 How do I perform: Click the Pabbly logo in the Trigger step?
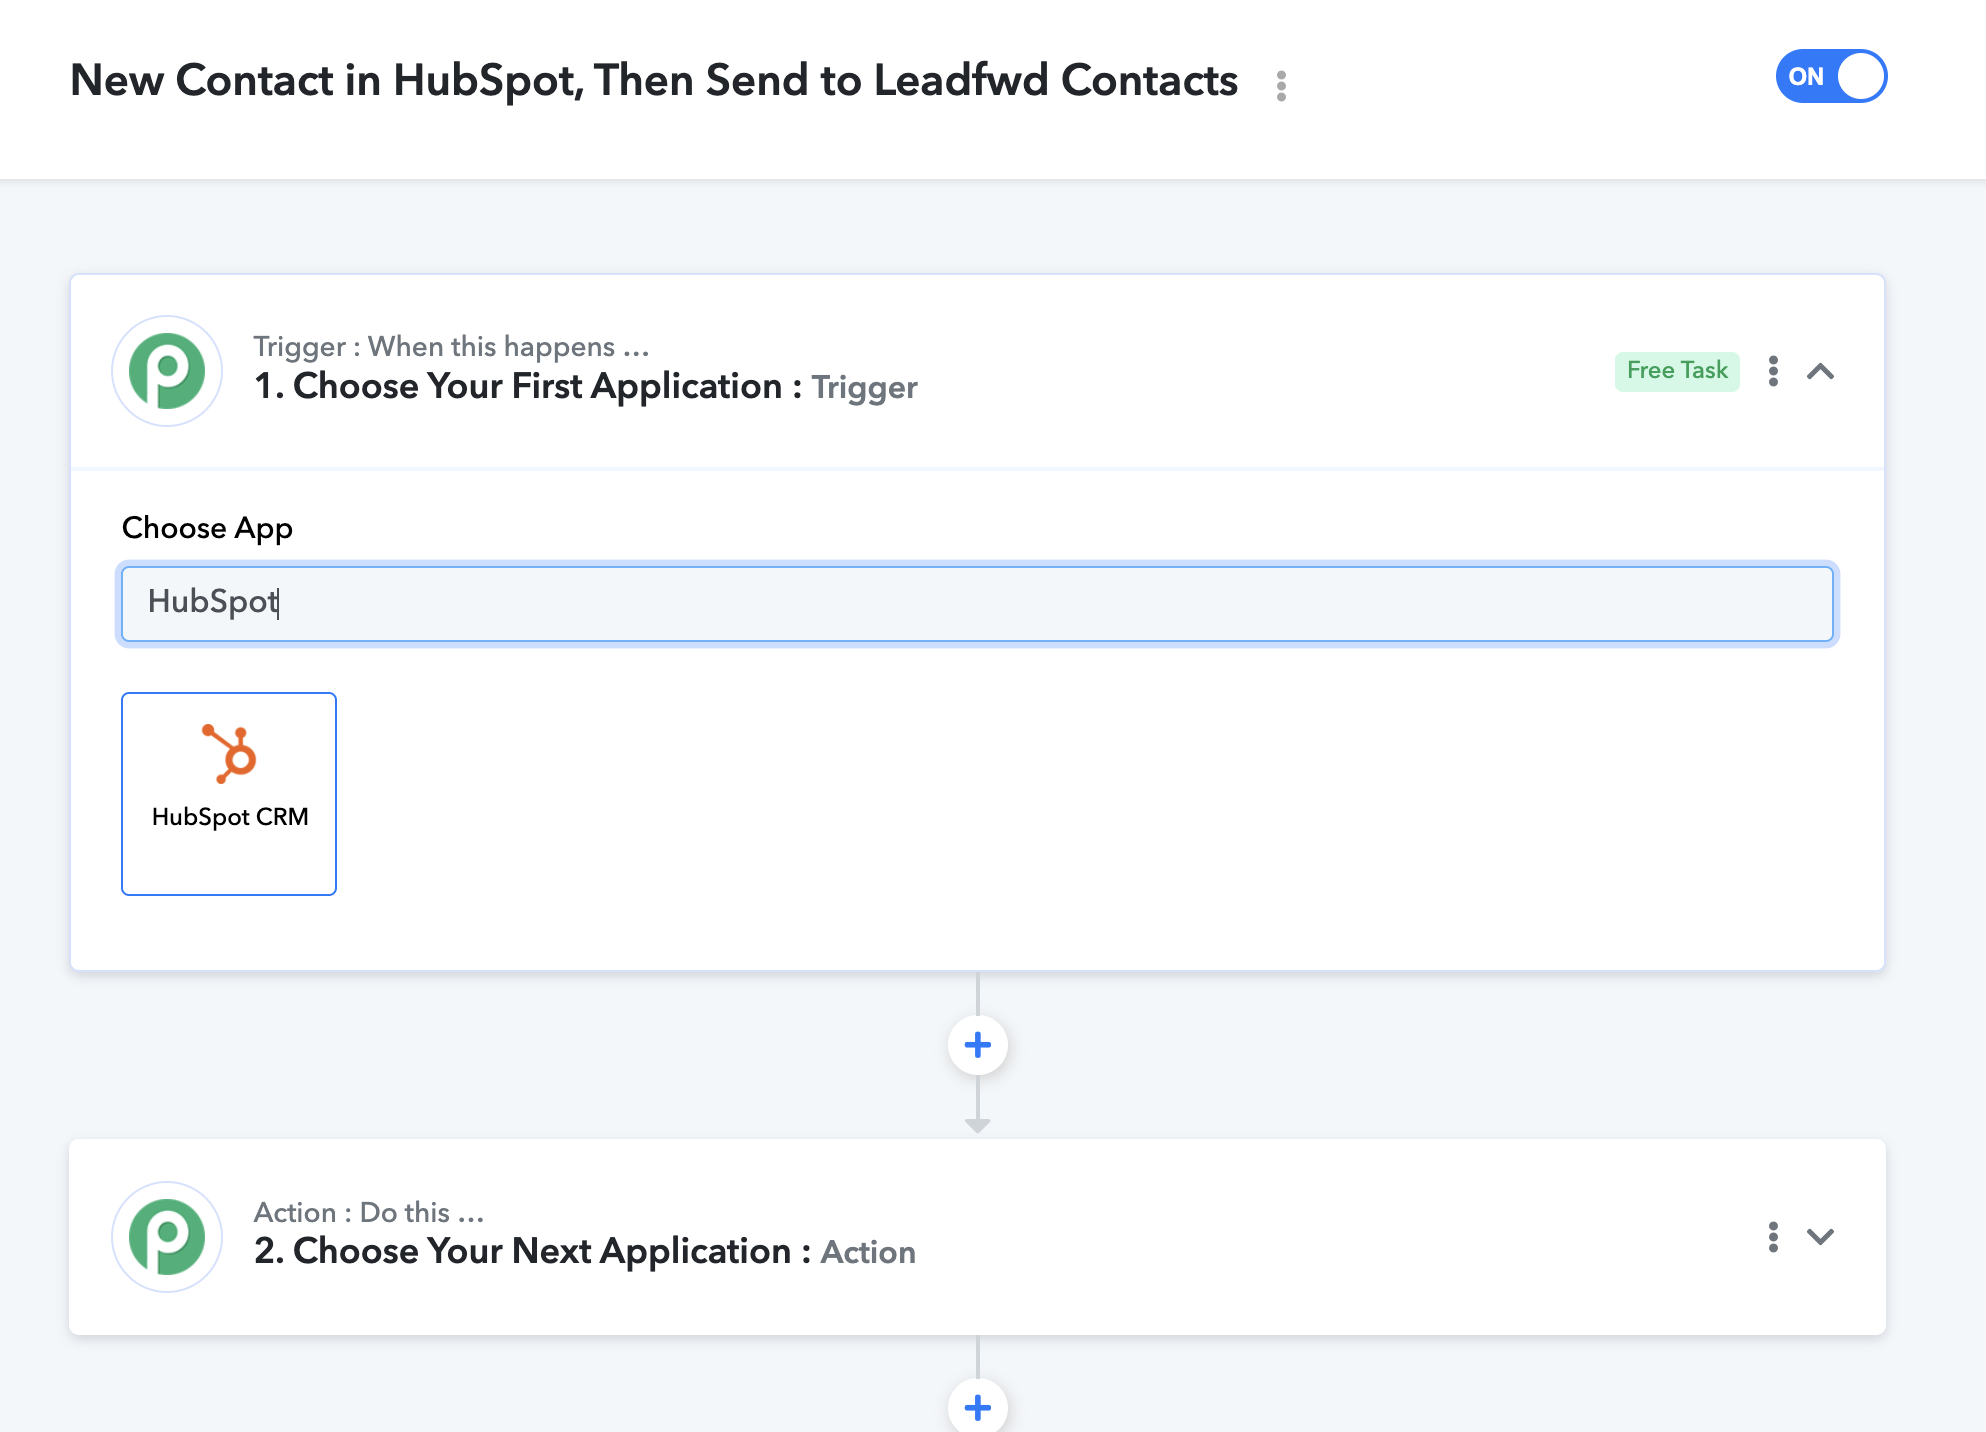coord(167,371)
